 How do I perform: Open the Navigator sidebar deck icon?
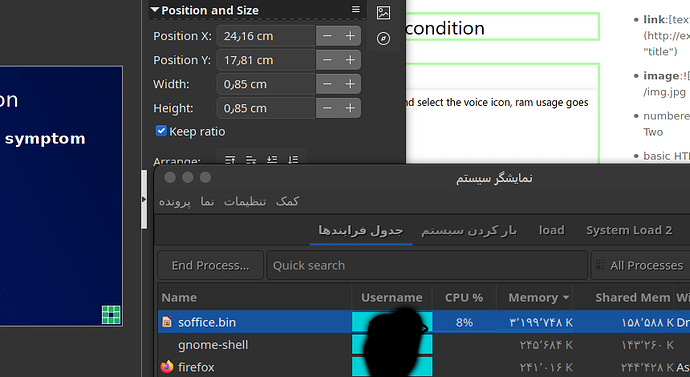tap(383, 39)
